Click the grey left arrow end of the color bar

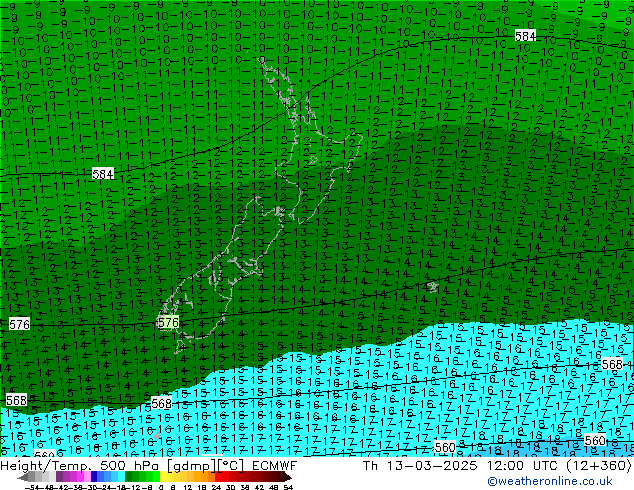click(x=23, y=478)
